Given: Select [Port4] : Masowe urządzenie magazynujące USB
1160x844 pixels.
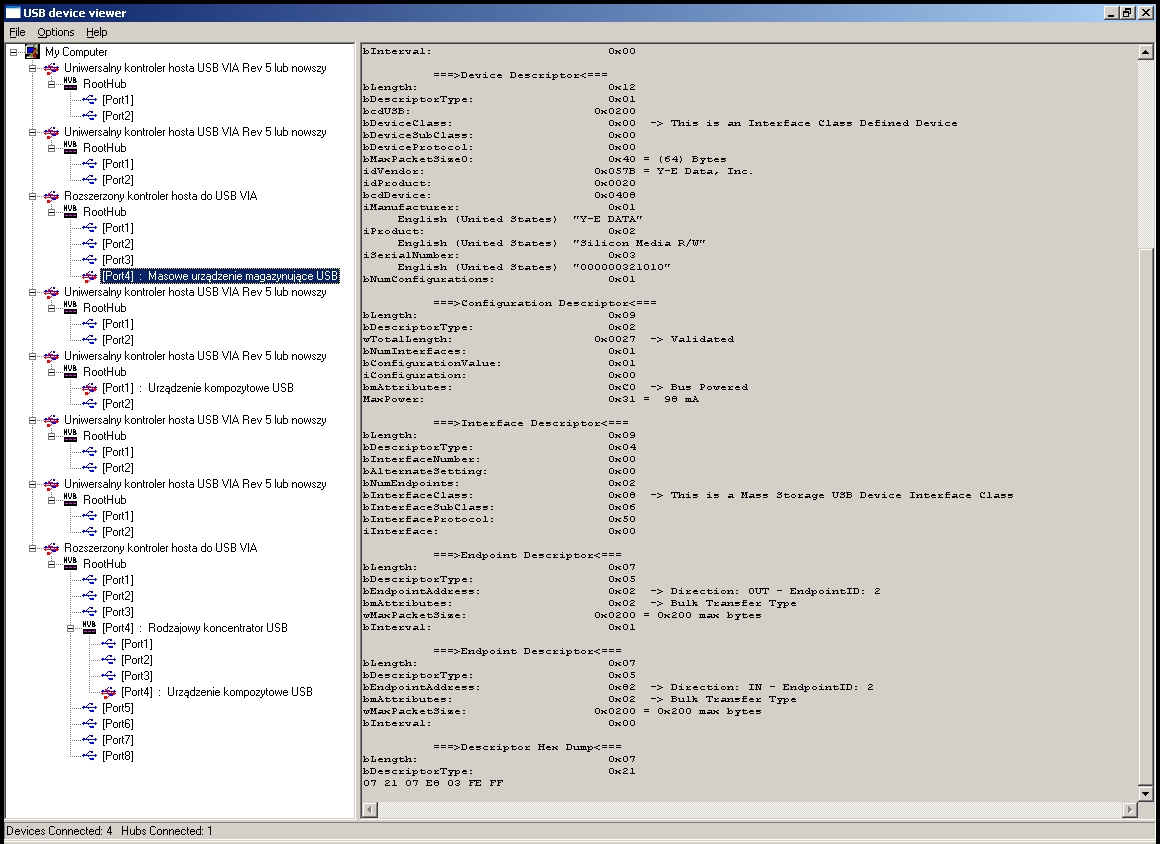Looking at the screenshot, I should click(220, 276).
